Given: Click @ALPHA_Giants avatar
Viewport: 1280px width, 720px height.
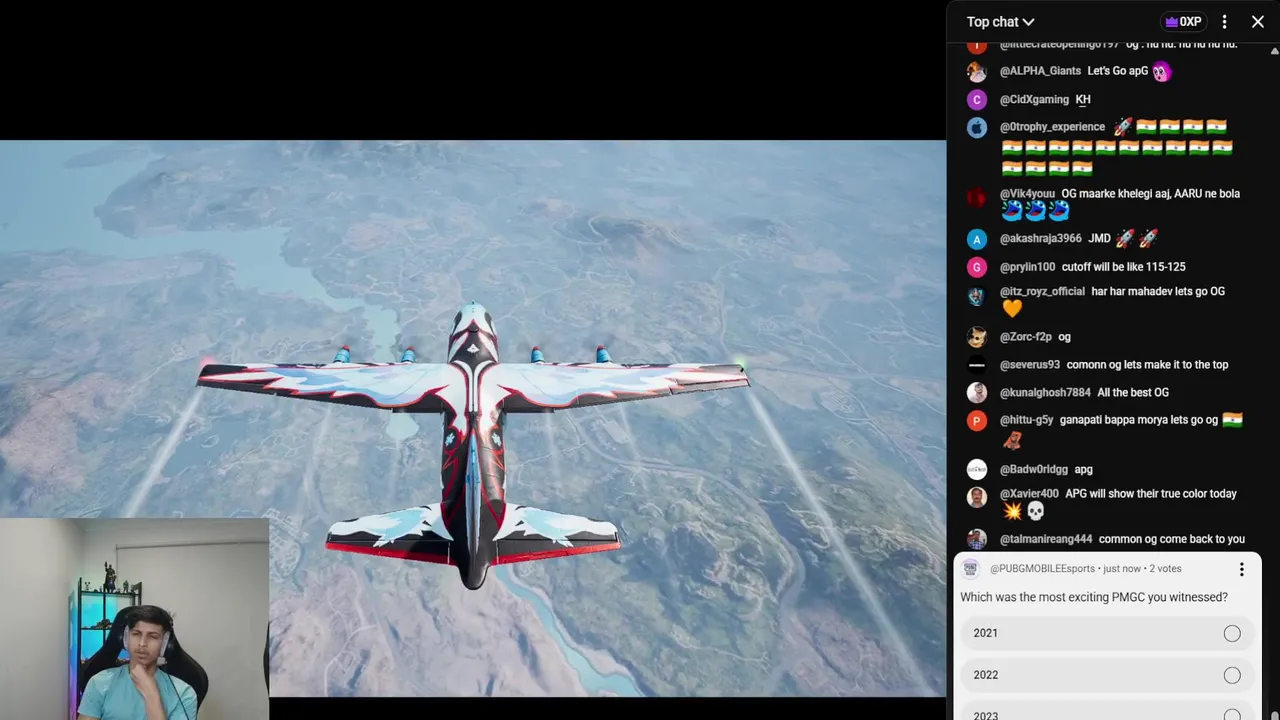Looking at the screenshot, I should (977, 72).
